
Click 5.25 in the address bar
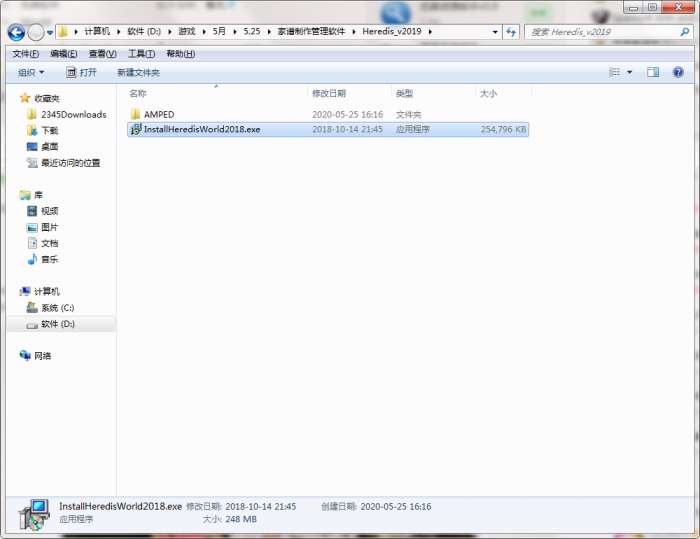tap(252, 31)
